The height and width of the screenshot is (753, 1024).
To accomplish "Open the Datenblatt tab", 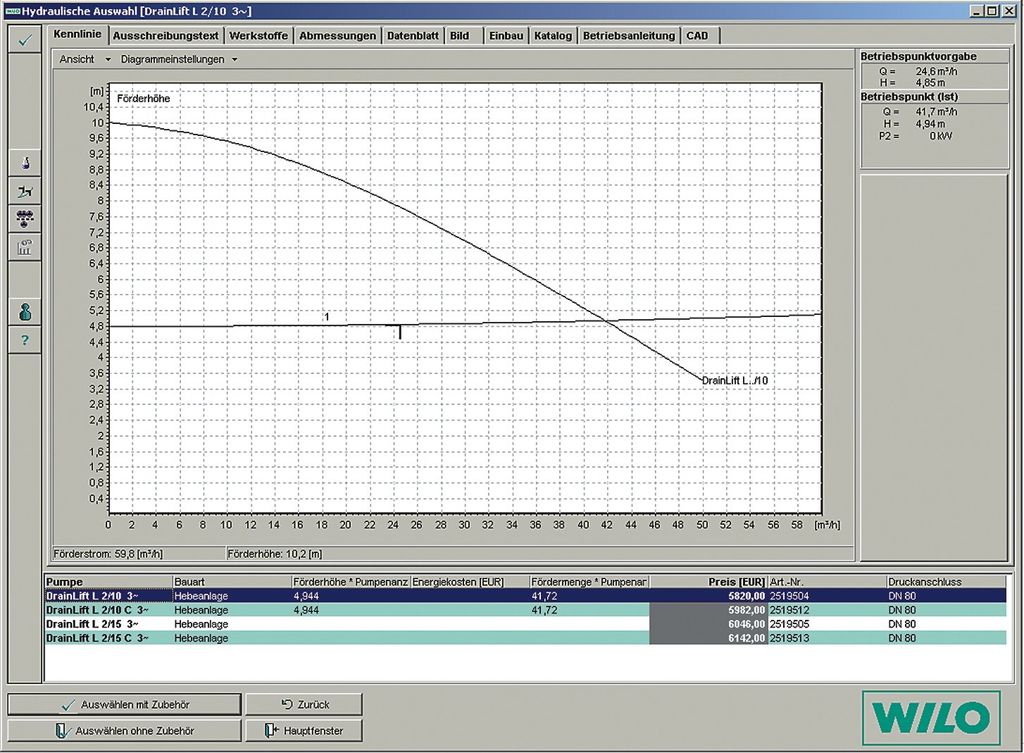I will point(413,36).
